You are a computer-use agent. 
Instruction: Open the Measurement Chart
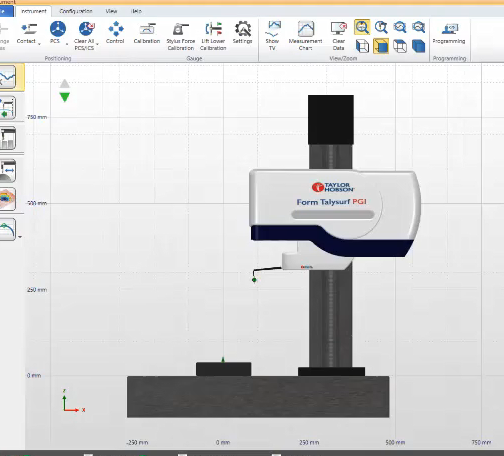click(x=306, y=35)
